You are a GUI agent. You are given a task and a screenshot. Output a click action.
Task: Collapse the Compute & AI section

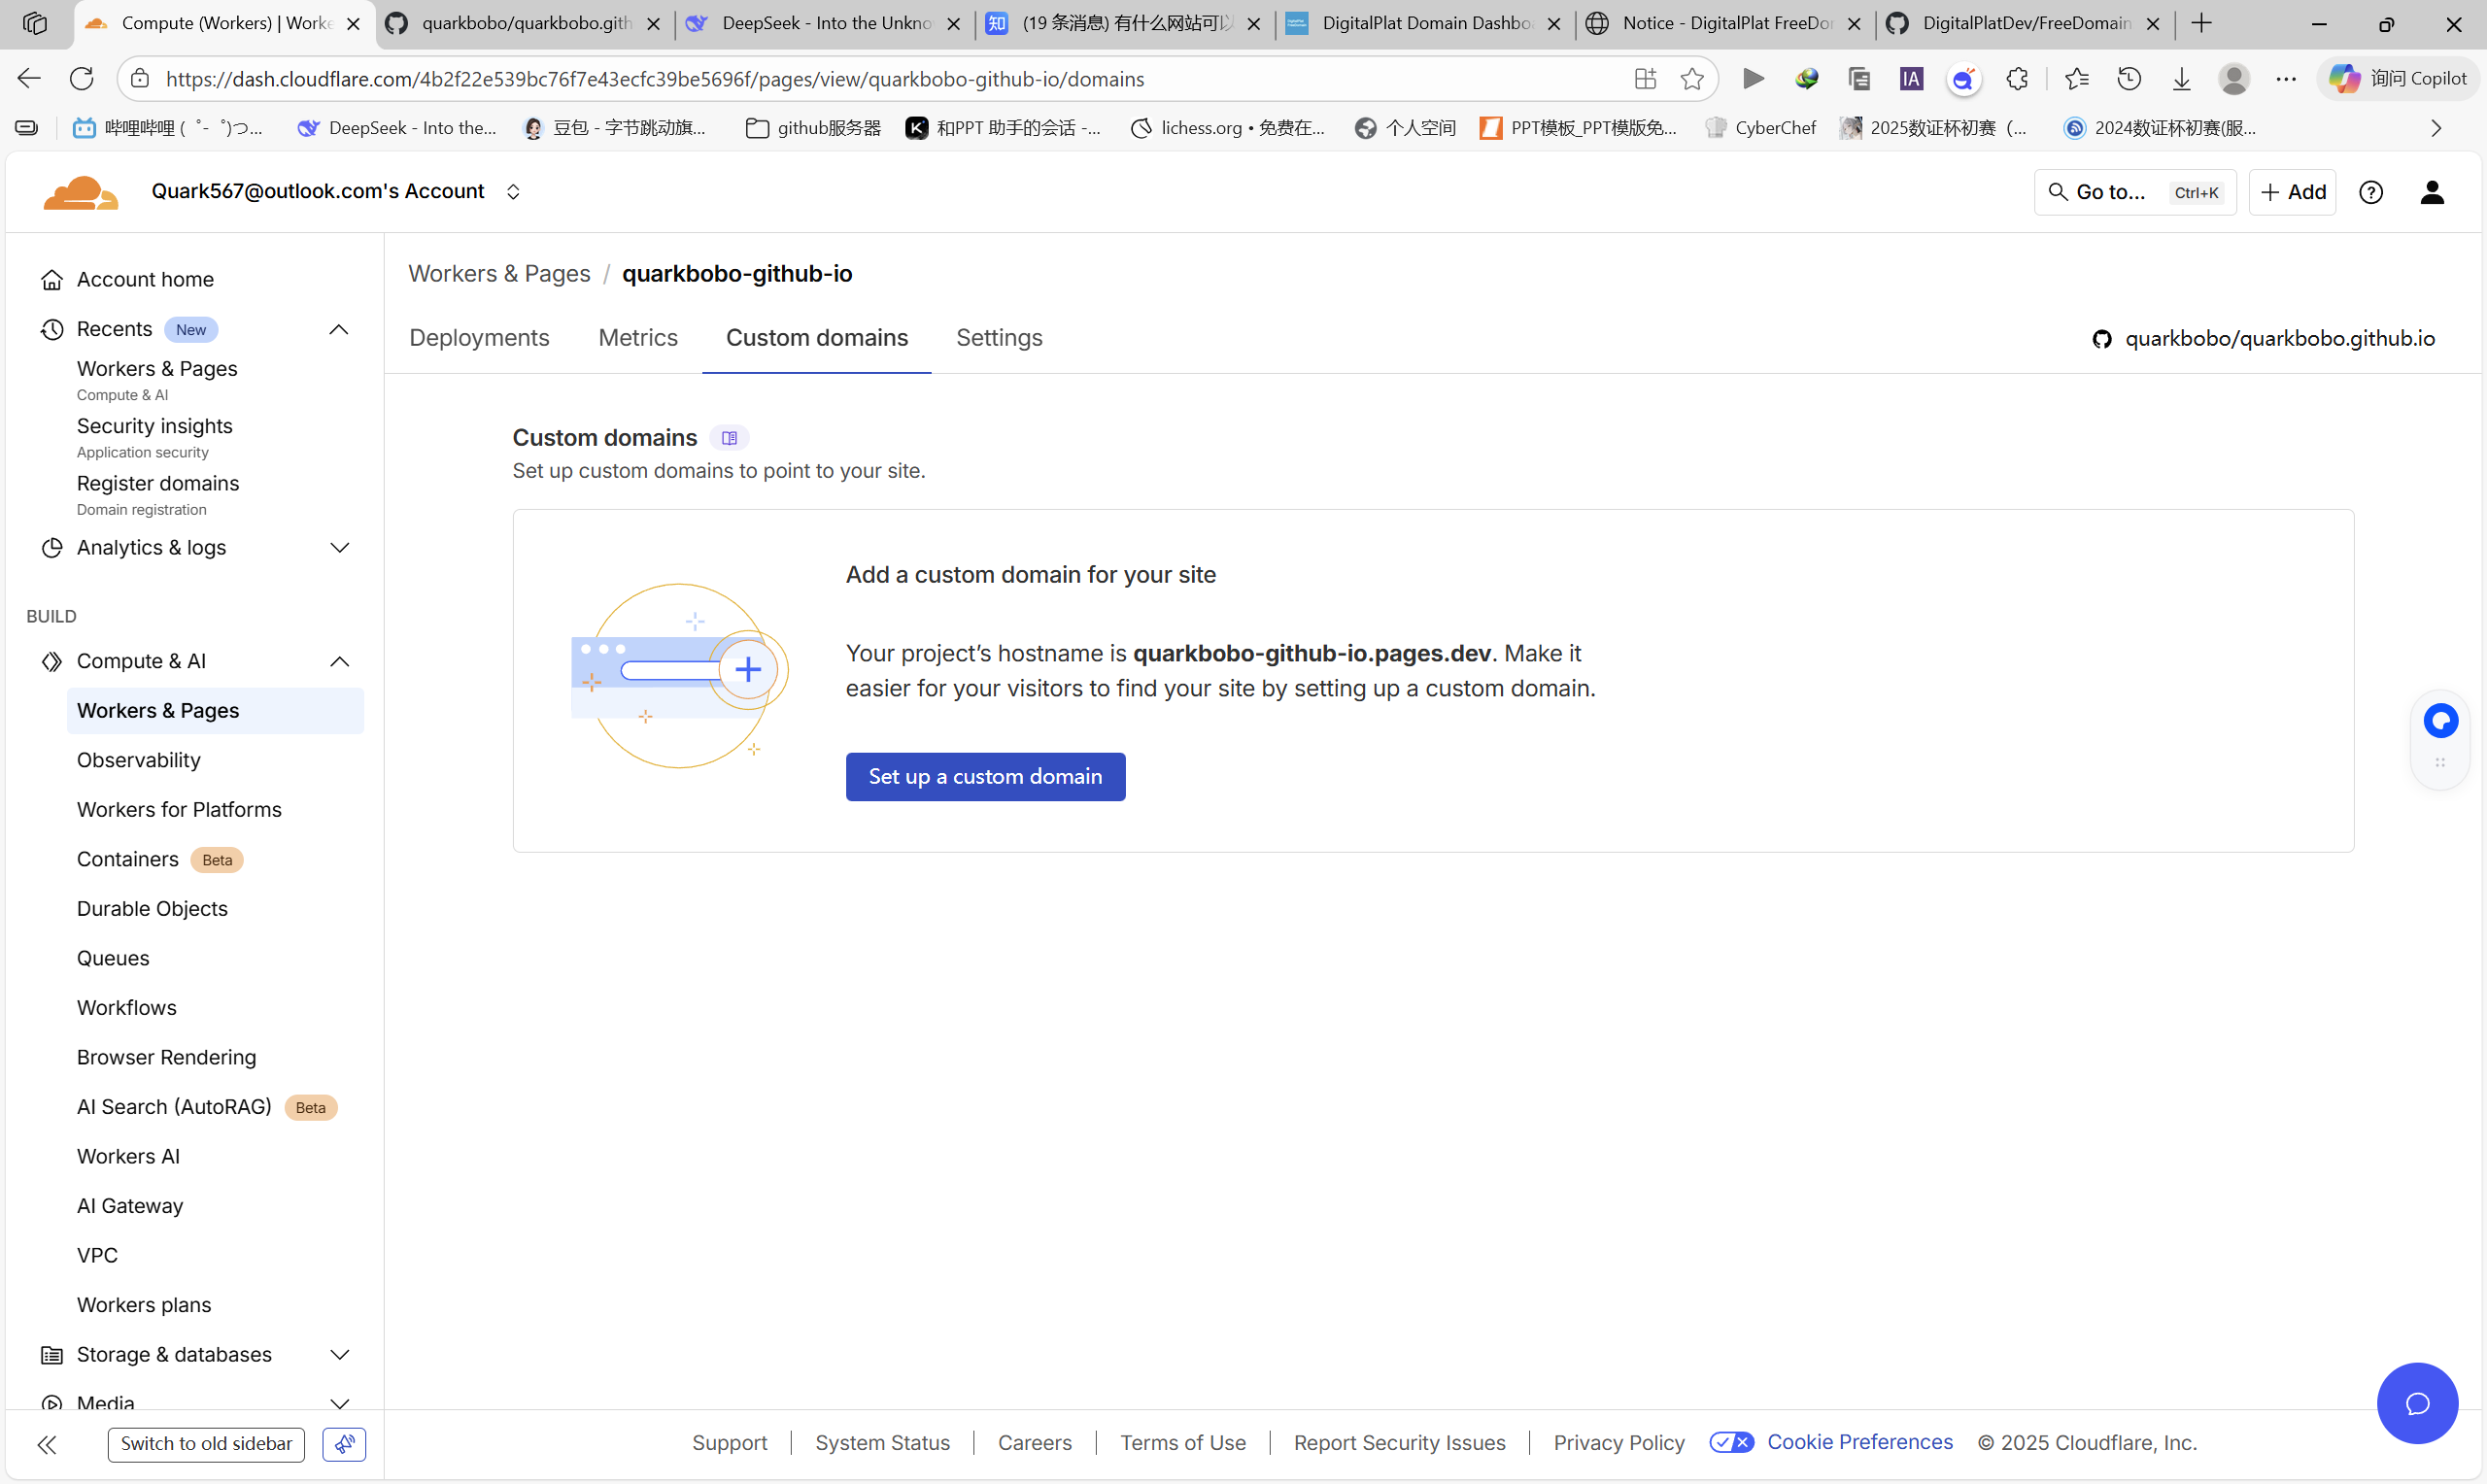339,661
